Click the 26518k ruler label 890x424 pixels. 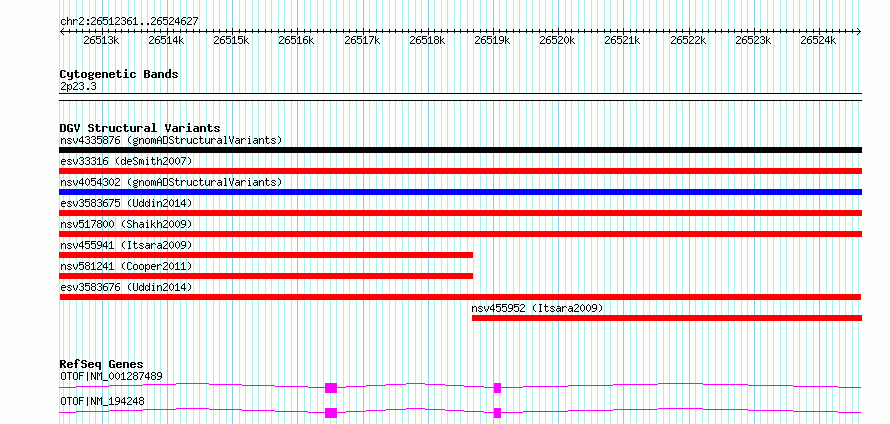click(427, 40)
